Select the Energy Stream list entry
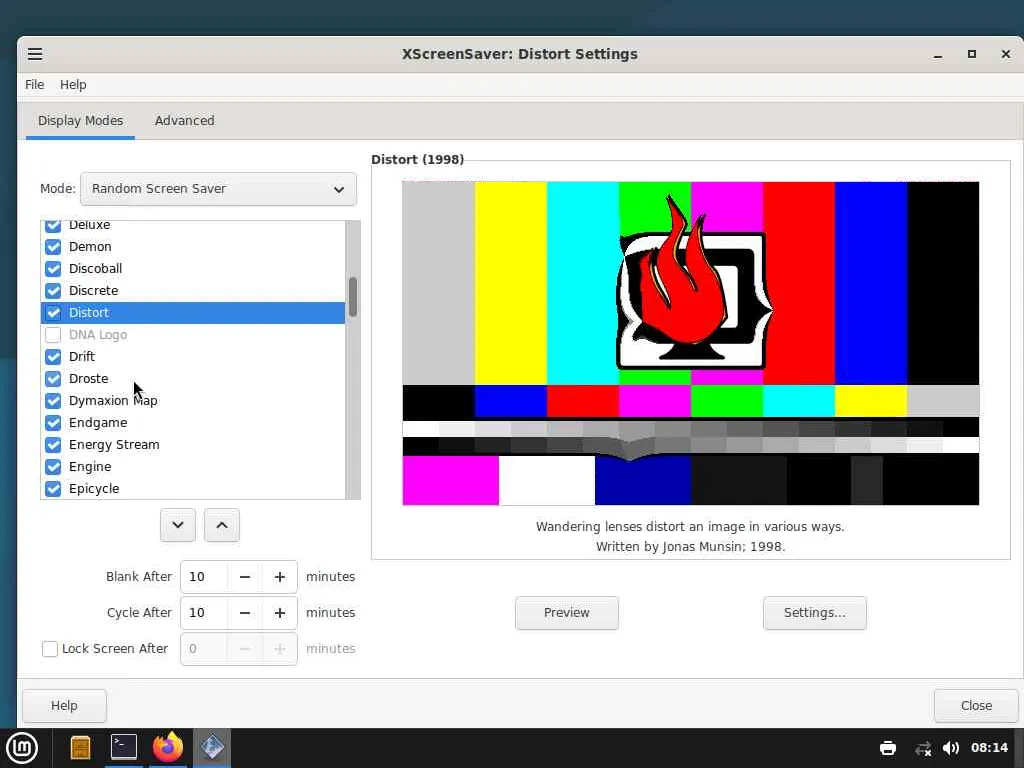Image resolution: width=1024 pixels, height=768 pixels. tap(193, 445)
